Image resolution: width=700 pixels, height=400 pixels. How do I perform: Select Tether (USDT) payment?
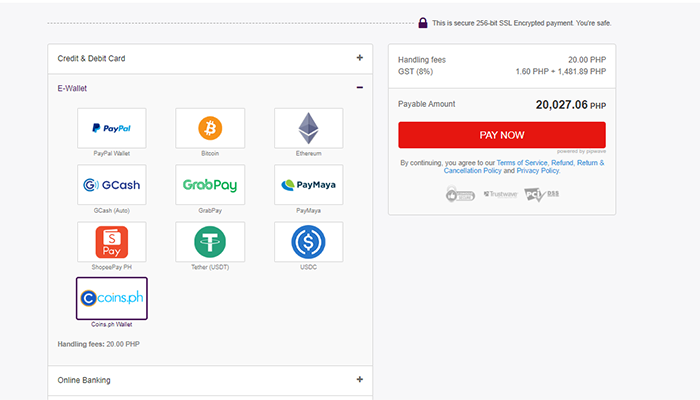(210, 242)
